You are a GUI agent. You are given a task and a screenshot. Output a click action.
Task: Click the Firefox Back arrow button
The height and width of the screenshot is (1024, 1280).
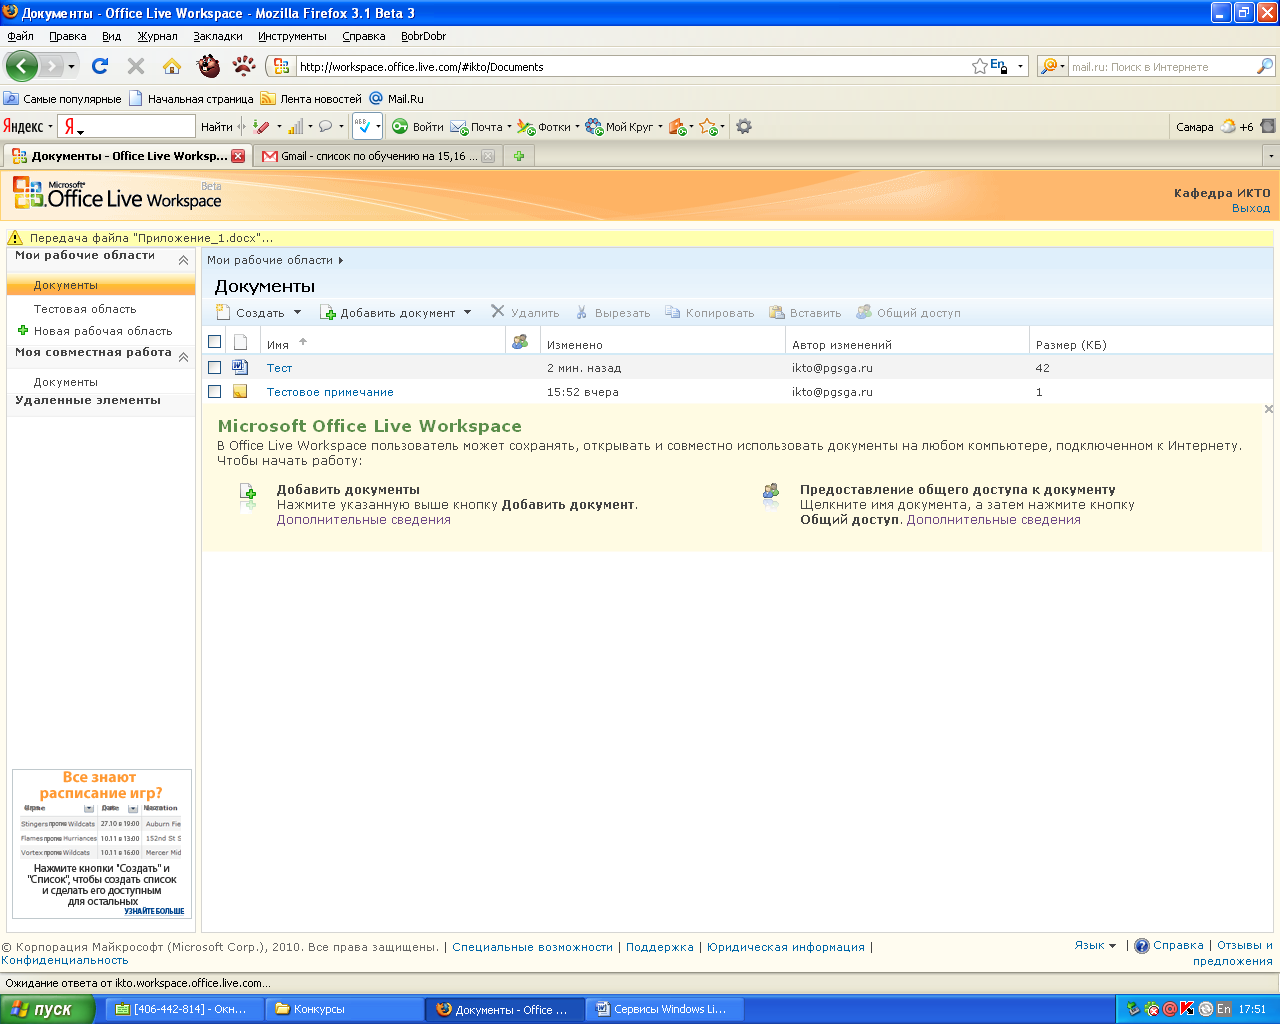[x=21, y=66]
